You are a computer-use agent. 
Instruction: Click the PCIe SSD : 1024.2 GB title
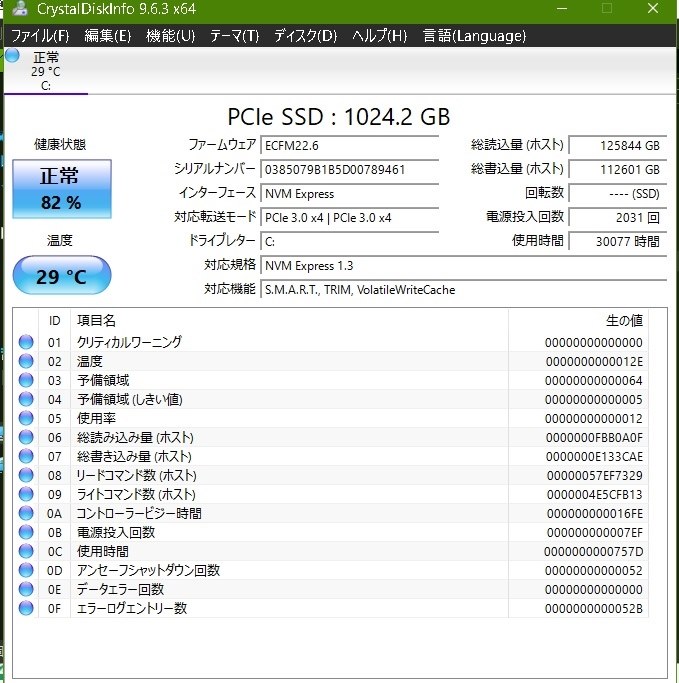[339, 117]
